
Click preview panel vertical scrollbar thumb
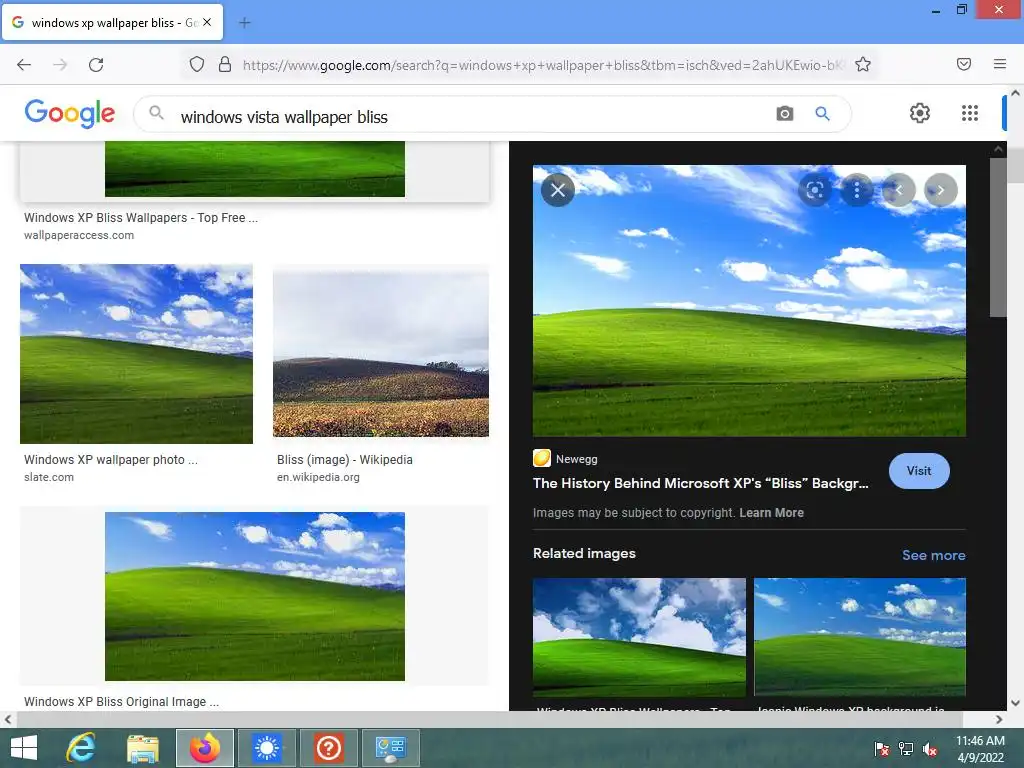[x=998, y=238]
